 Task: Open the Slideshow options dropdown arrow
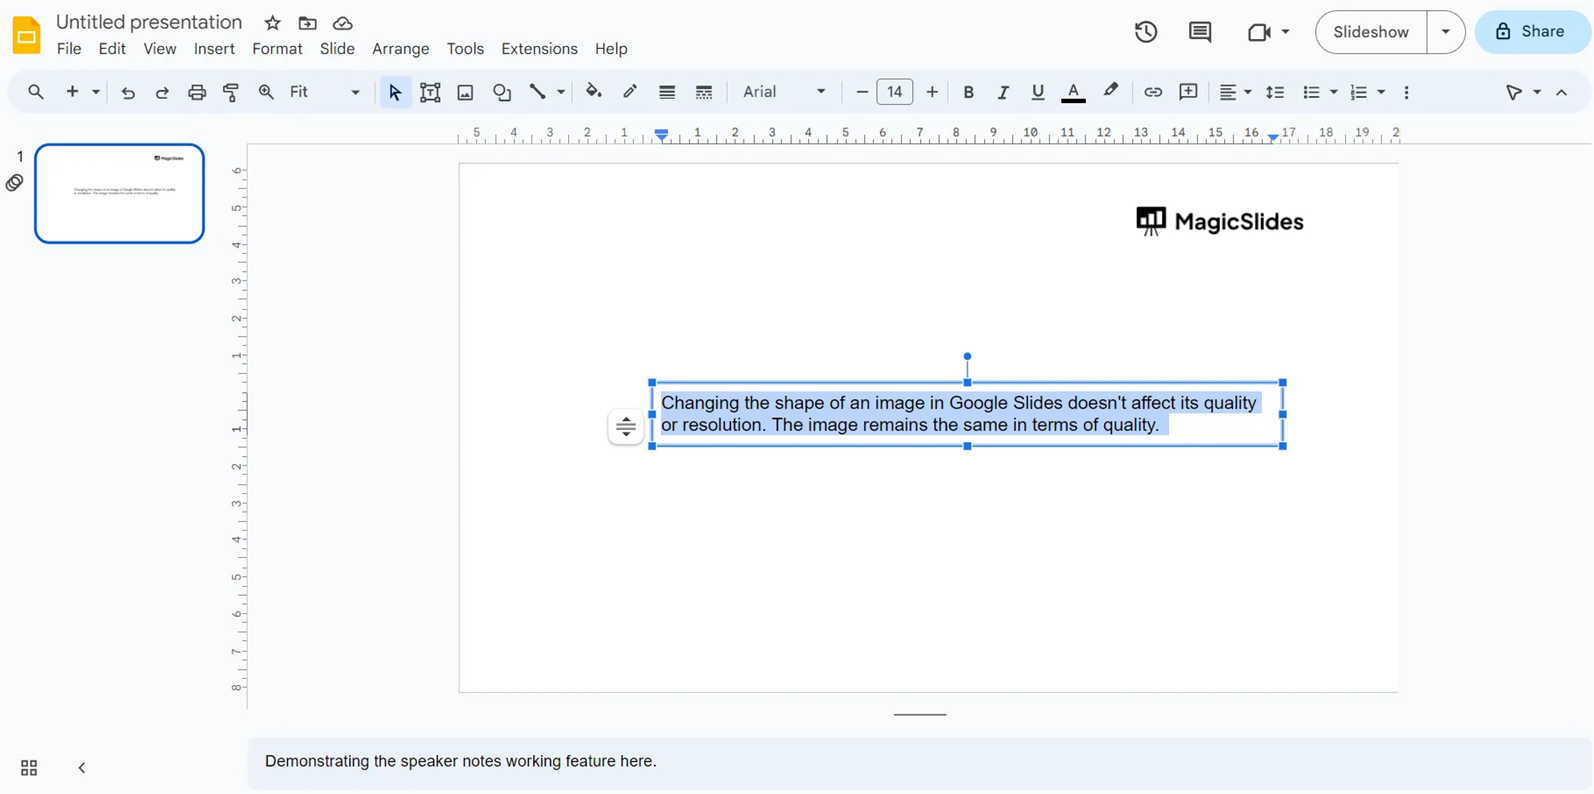click(x=1445, y=32)
